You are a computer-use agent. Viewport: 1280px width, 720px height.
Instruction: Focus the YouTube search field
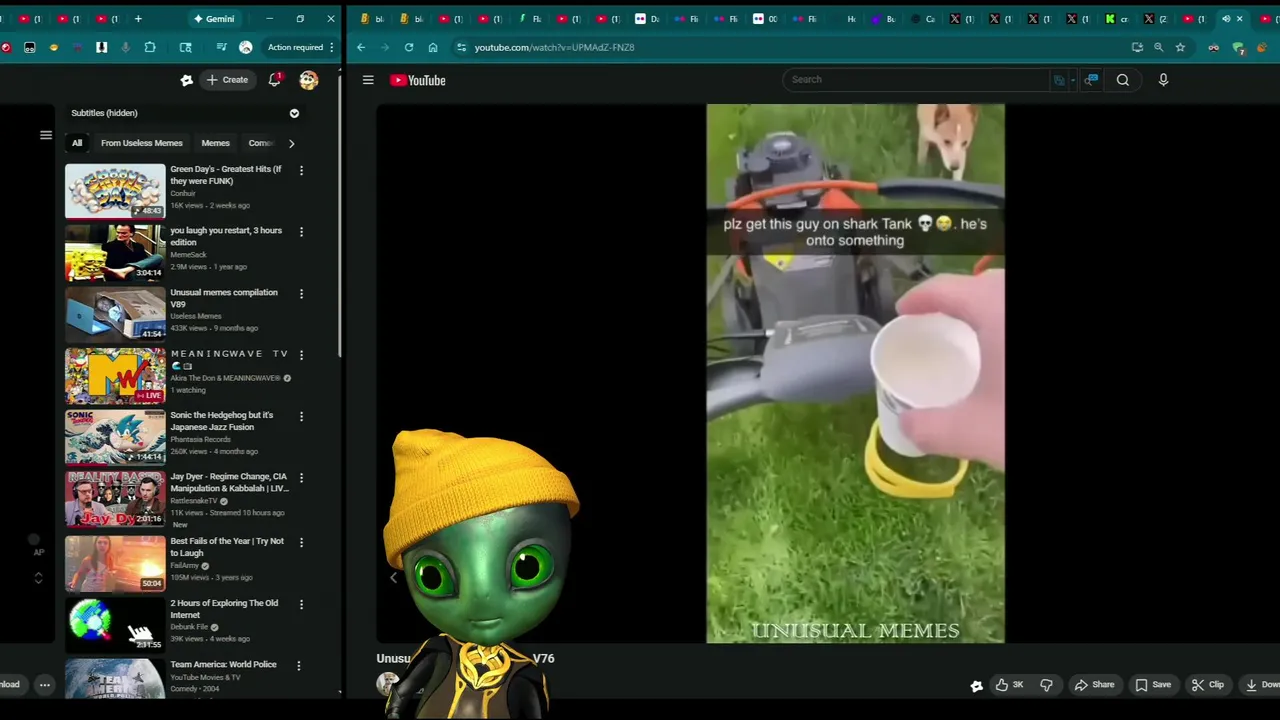[x=915, y=80]
